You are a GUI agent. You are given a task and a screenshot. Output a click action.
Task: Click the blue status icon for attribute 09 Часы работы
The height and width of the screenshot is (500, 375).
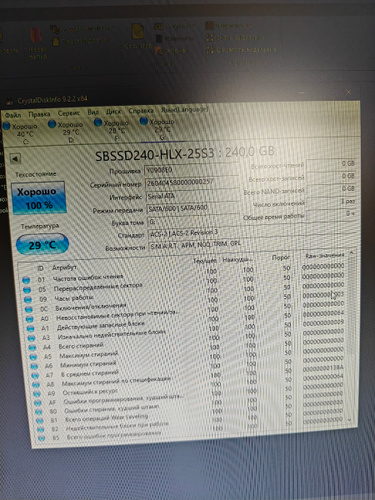[x=28, y=300]
